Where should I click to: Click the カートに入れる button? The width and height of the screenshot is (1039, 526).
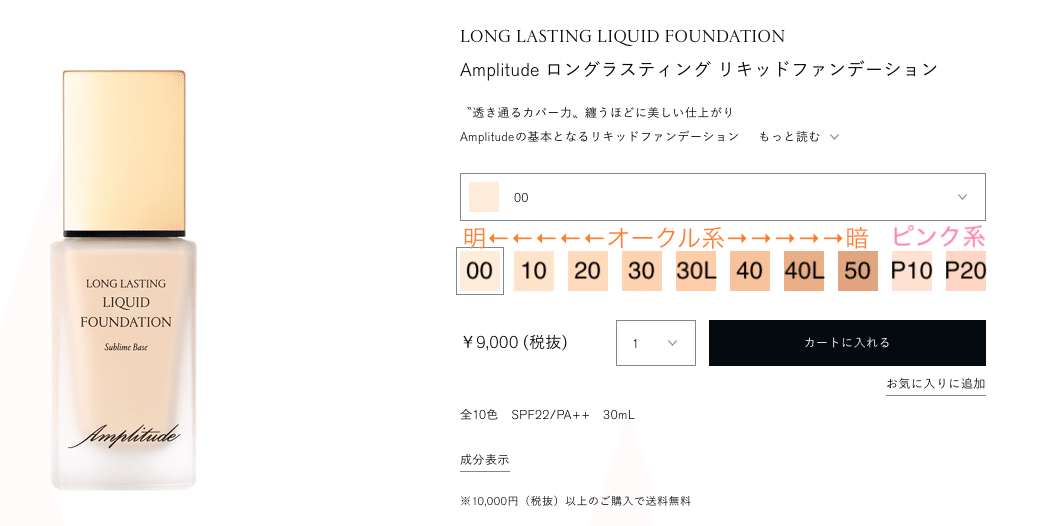847,343
